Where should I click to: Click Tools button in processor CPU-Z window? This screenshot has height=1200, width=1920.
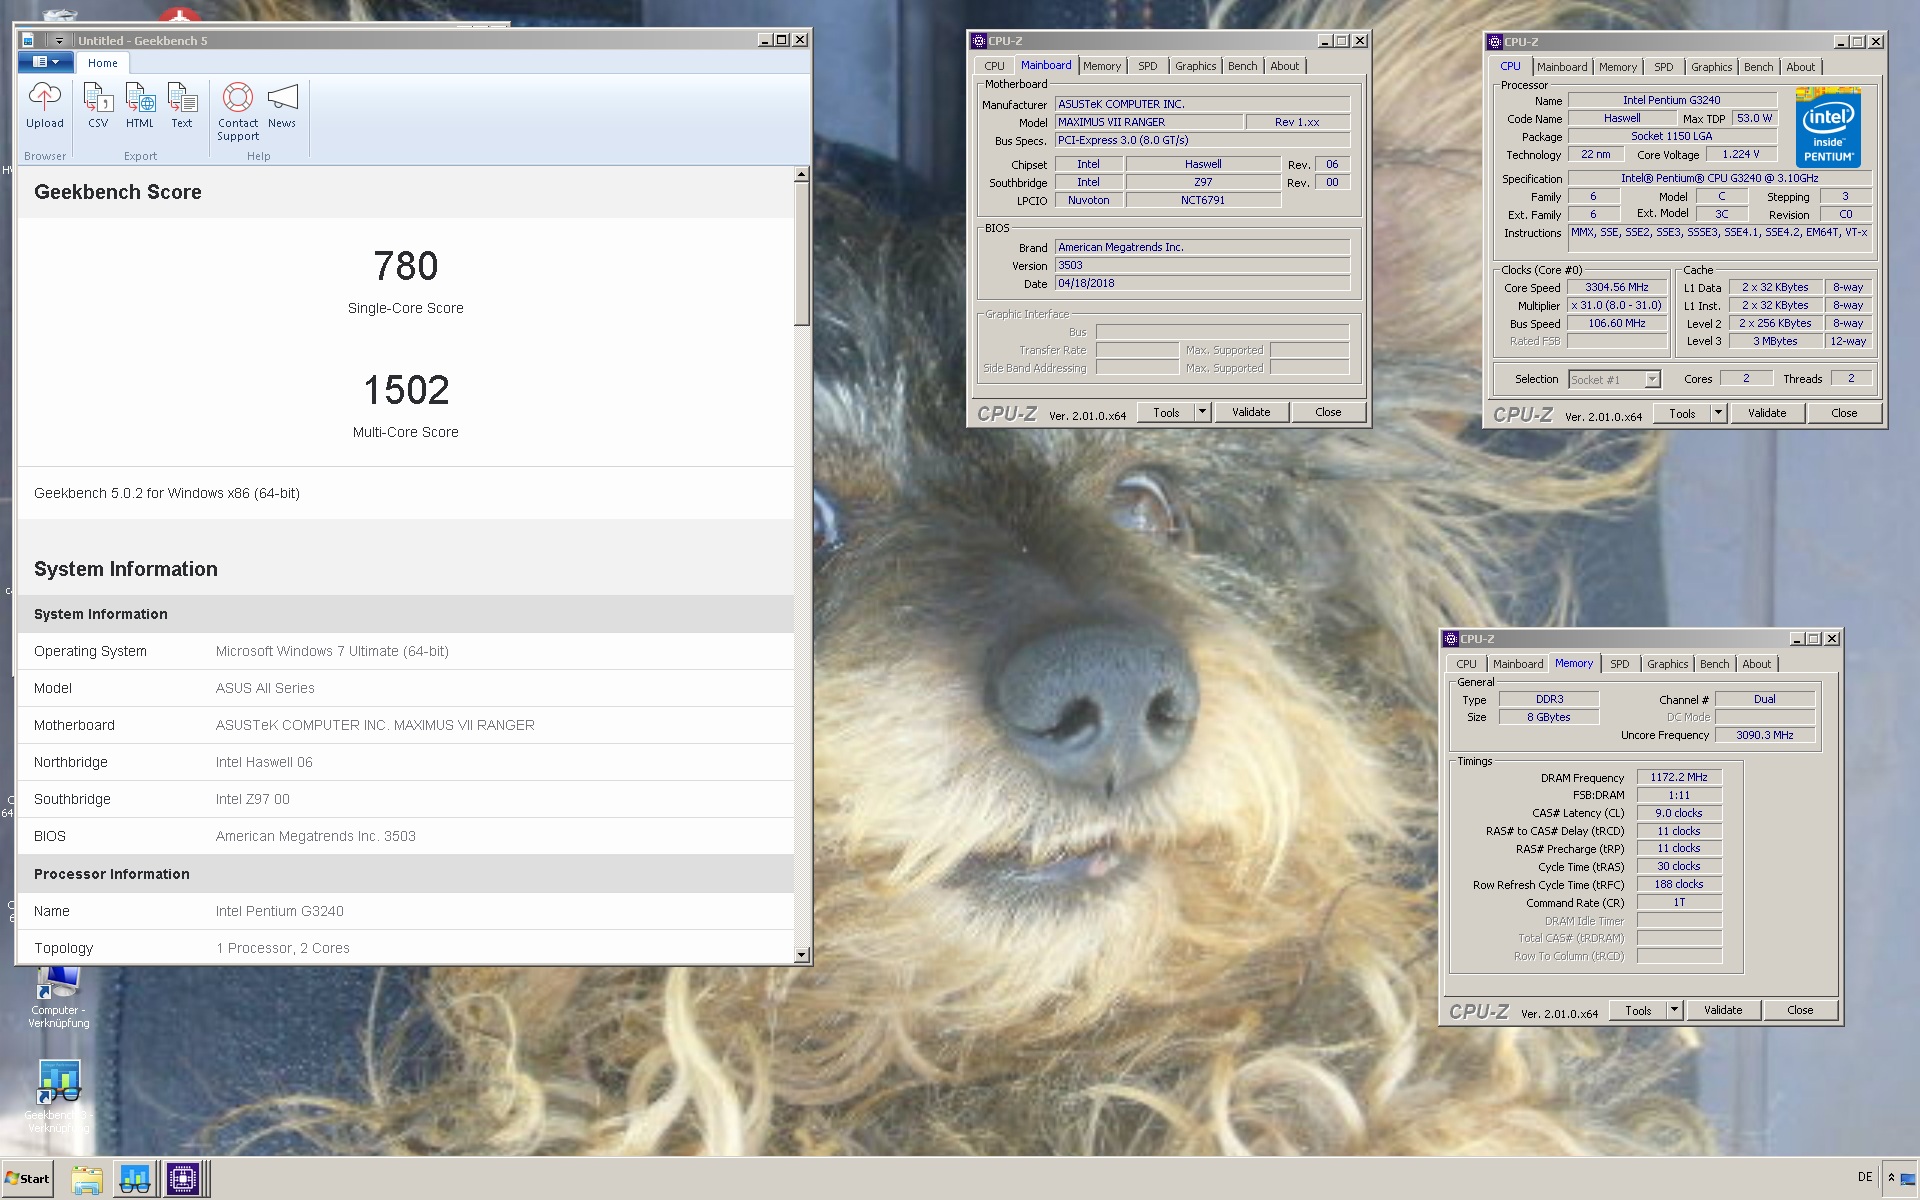coord(1682,413)
